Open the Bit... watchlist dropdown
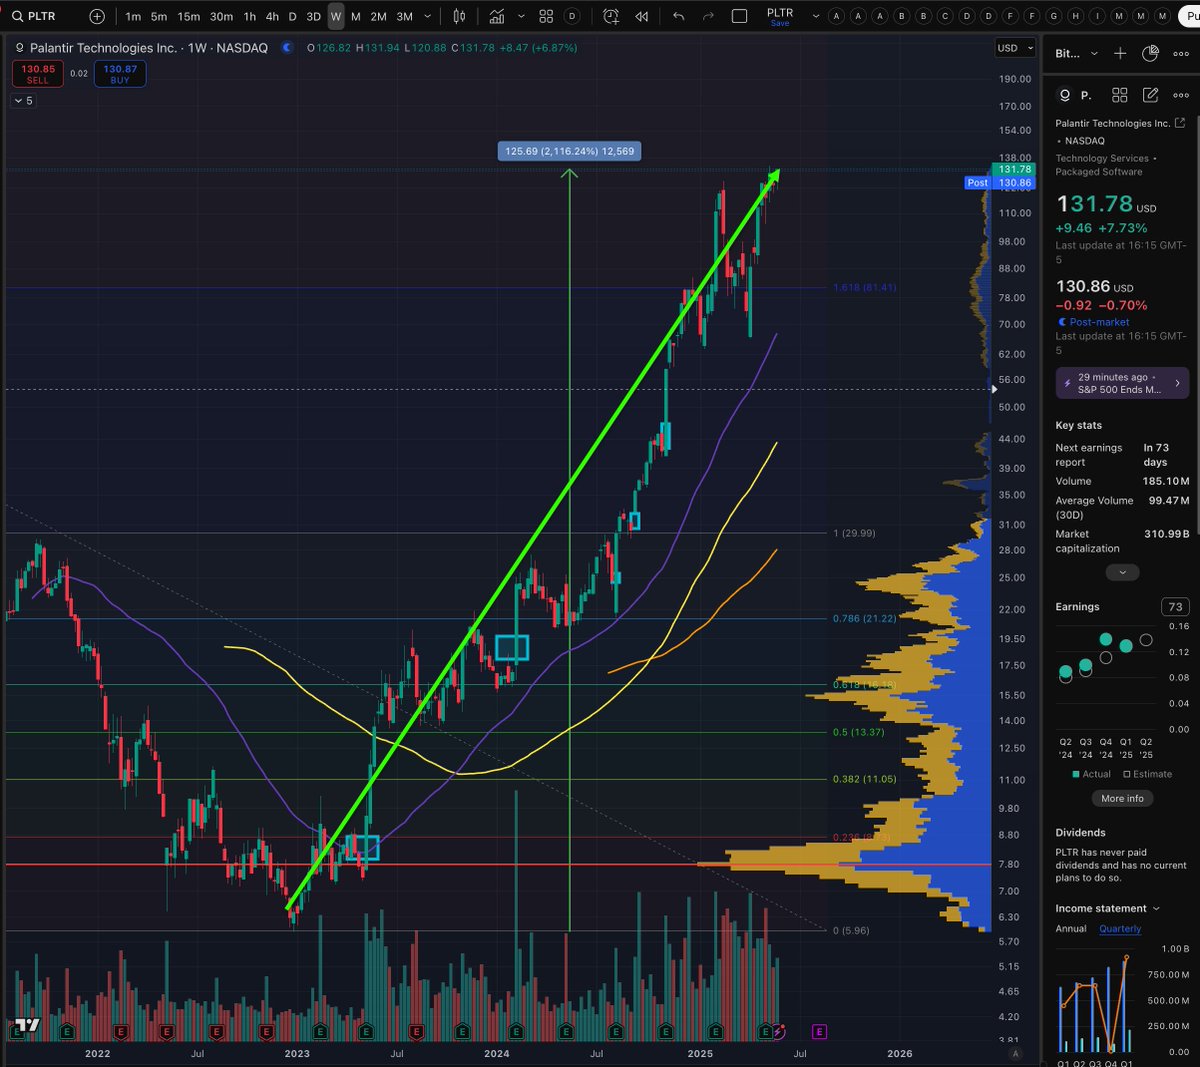This screenshot has width=1200, height=1067. pyautogui.click(x=1077, y=53)
